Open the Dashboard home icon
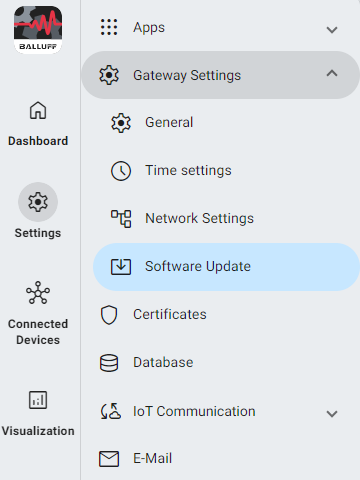Viewport: 360px width, 480px height. pos(38,110)
